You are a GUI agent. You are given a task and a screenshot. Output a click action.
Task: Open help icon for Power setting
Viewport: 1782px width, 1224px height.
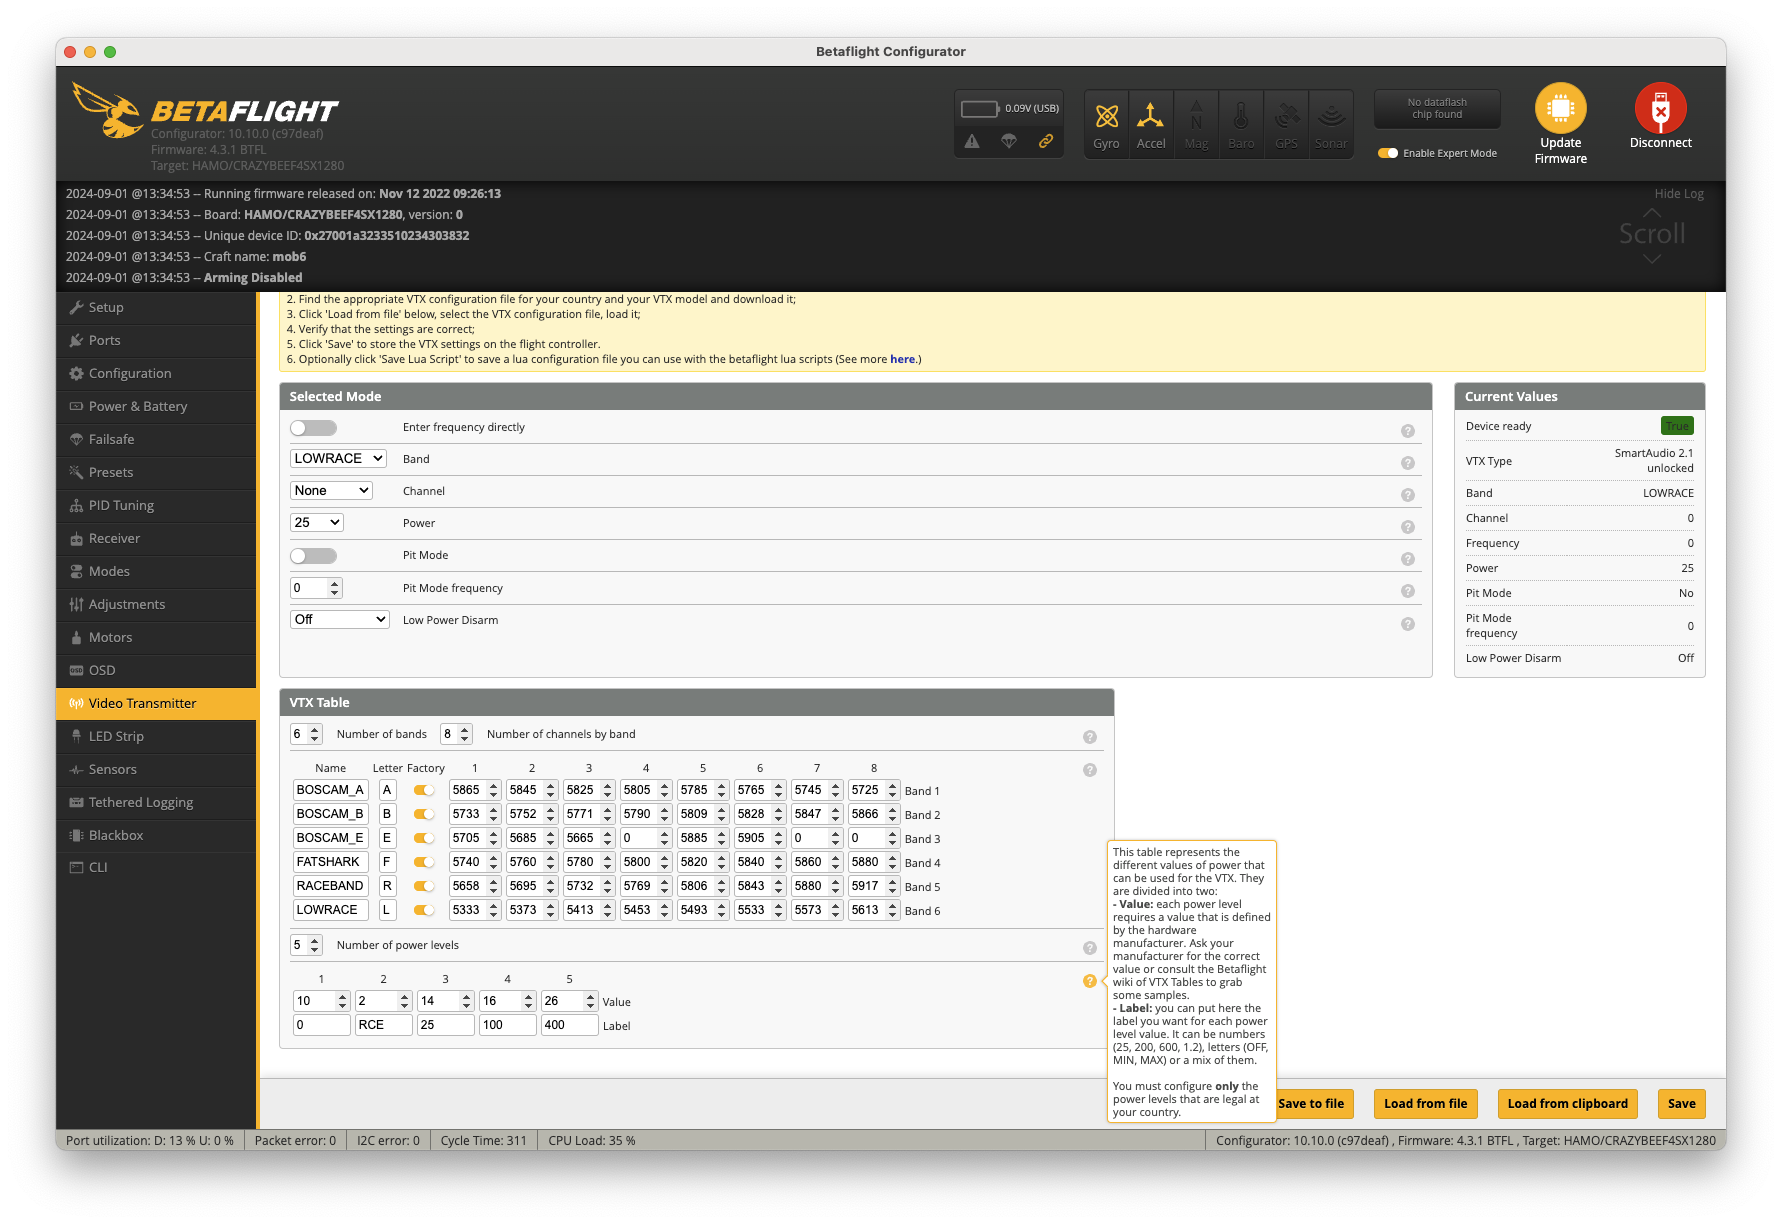[1408, 527]
